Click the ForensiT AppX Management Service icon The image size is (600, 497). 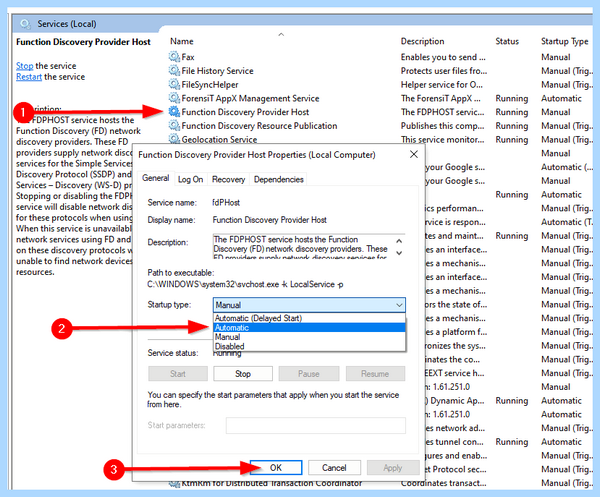click(174, 98)
